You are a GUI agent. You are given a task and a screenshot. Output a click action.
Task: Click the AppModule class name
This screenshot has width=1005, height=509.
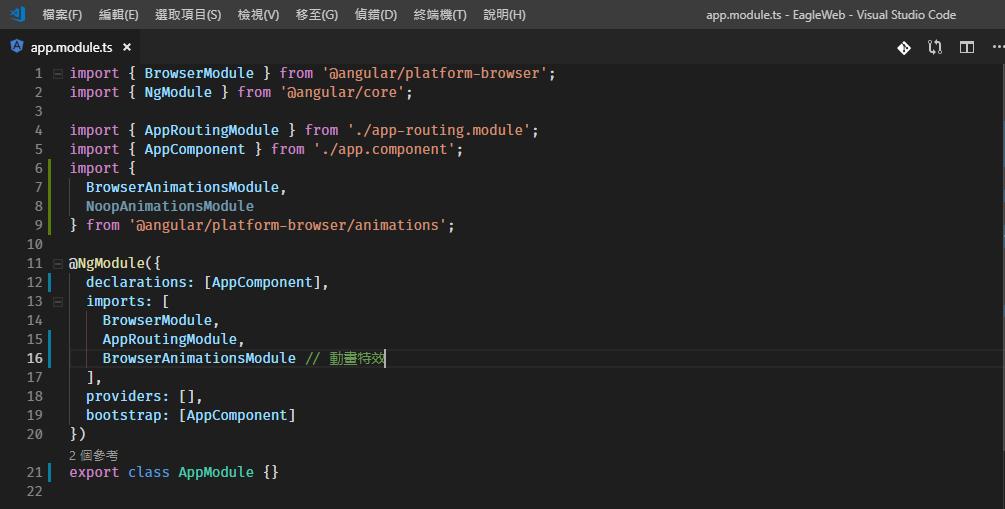tap(216, 472)
